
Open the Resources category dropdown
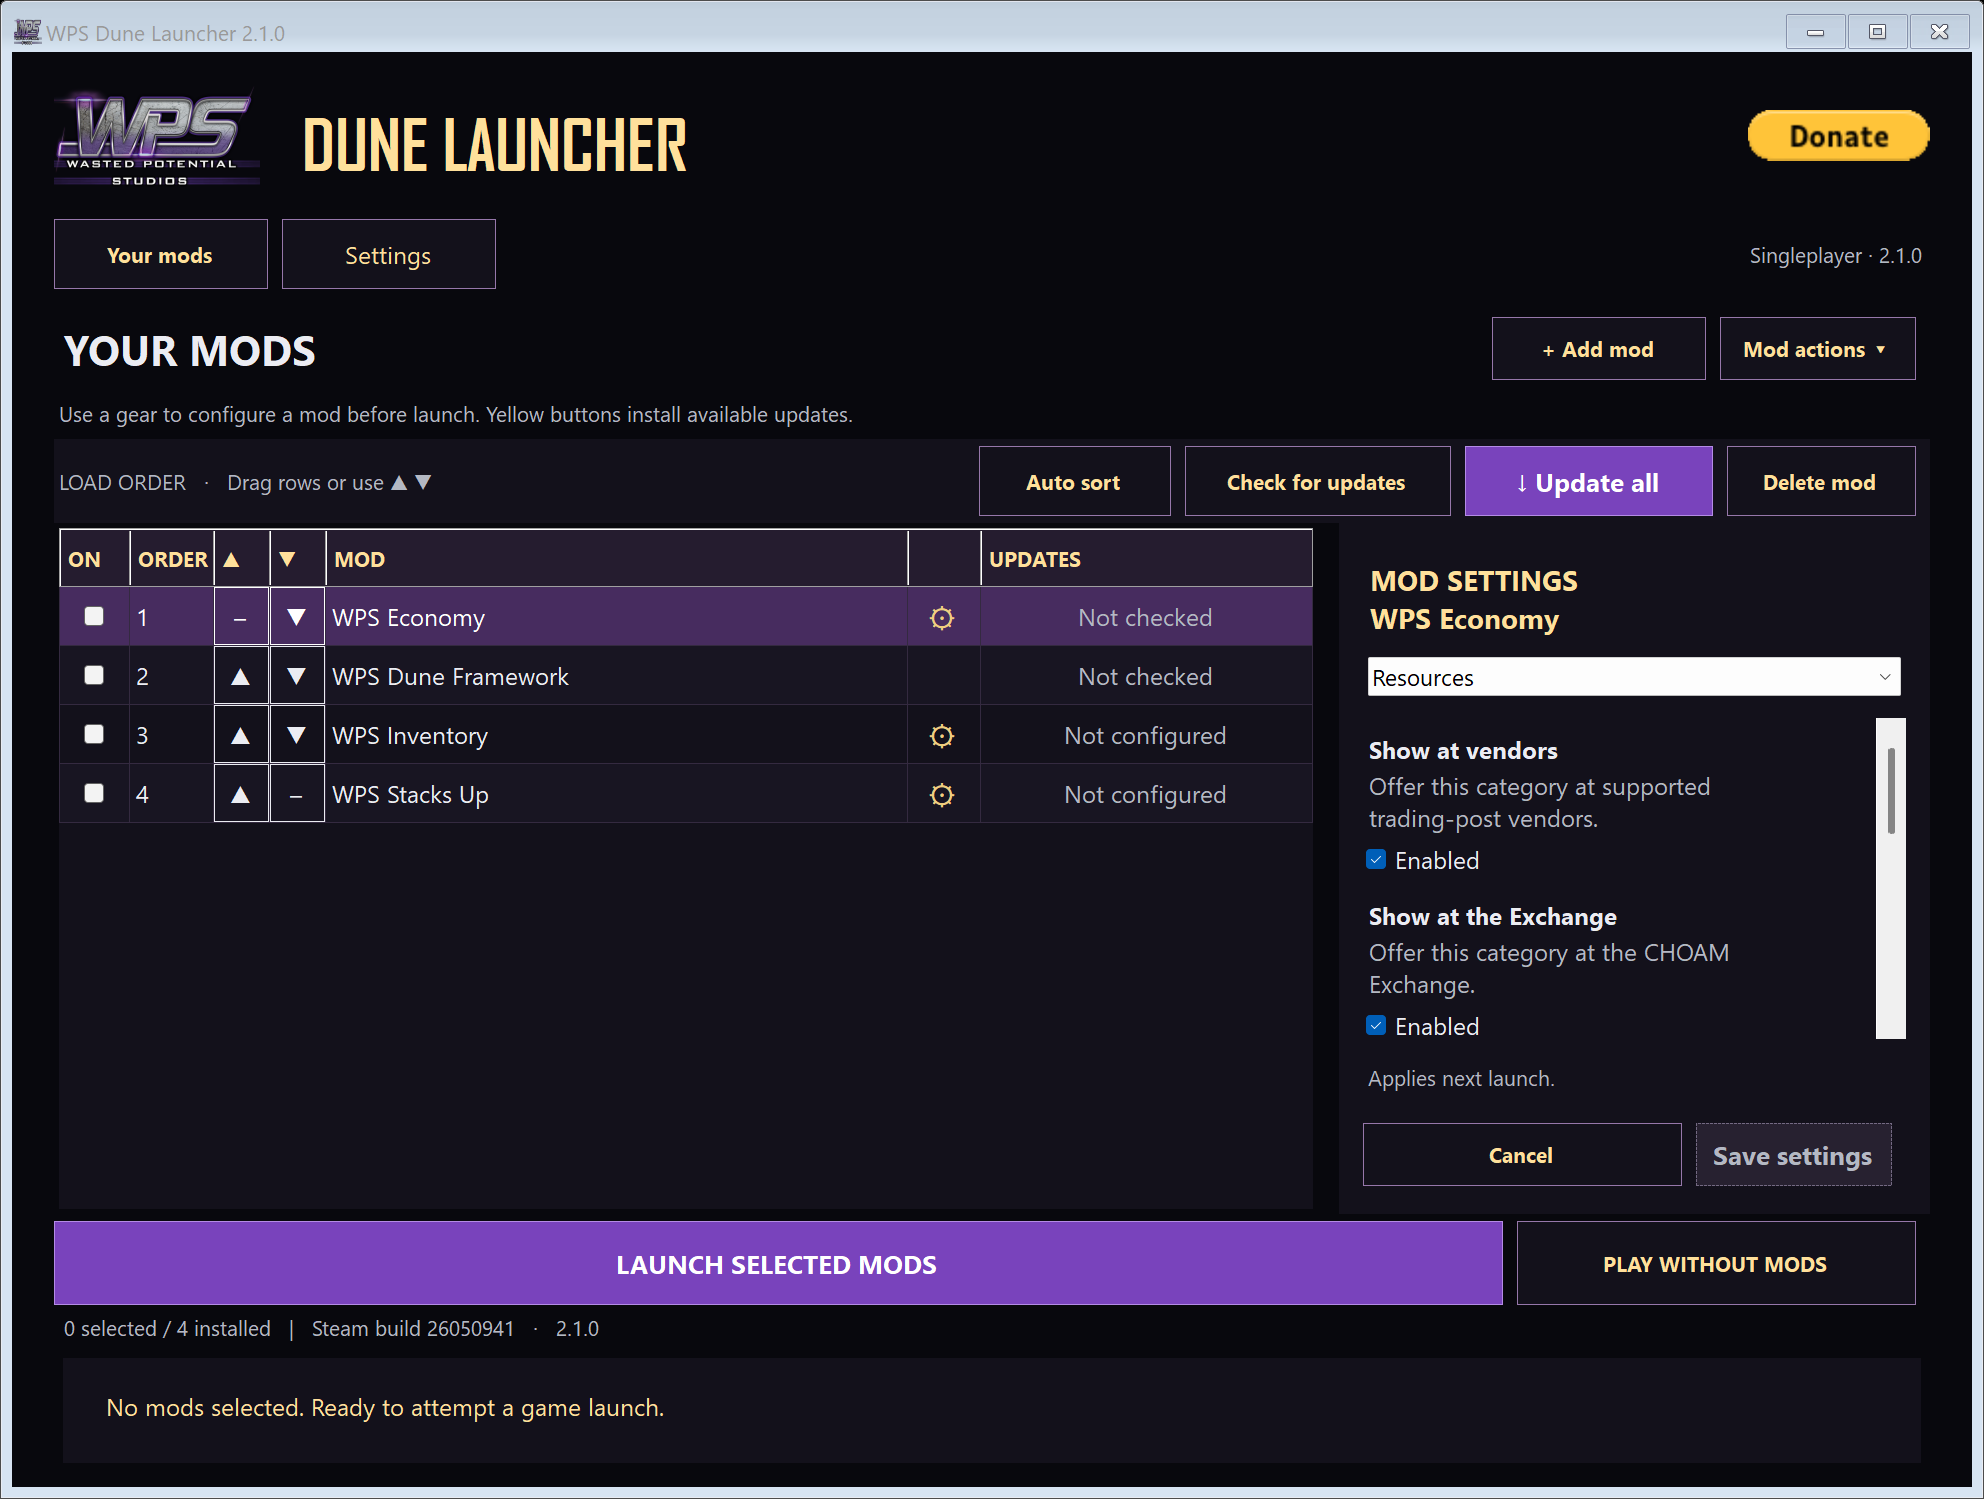[1633, 677]
